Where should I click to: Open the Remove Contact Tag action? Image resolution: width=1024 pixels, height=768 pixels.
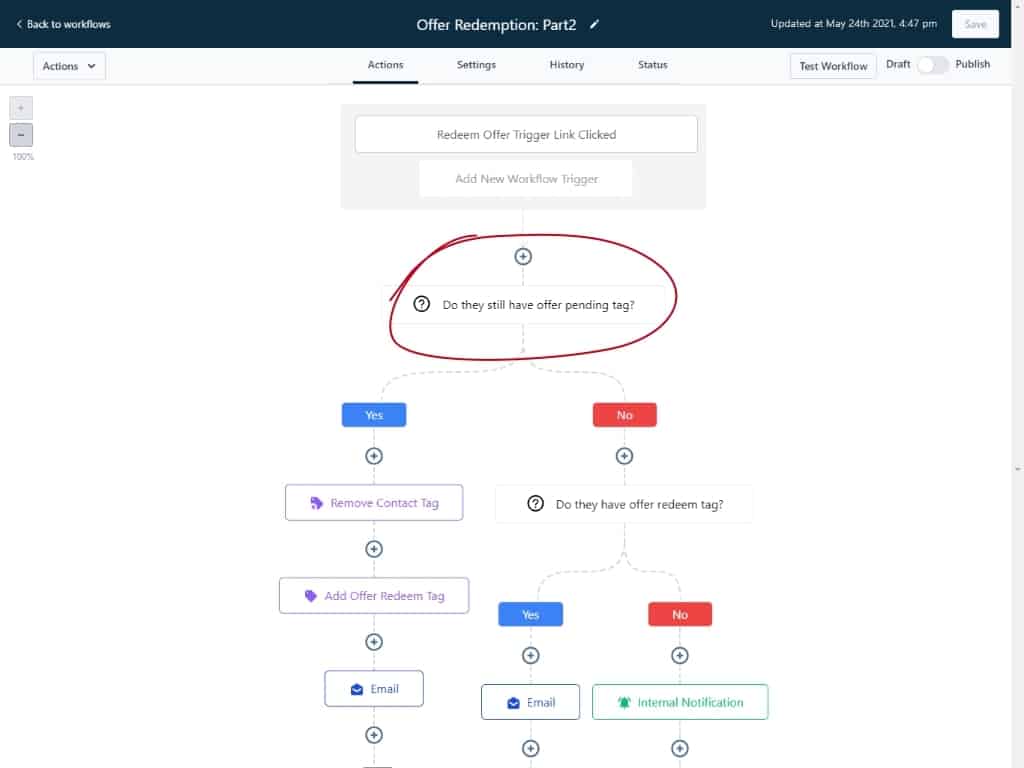coord(374,503)
